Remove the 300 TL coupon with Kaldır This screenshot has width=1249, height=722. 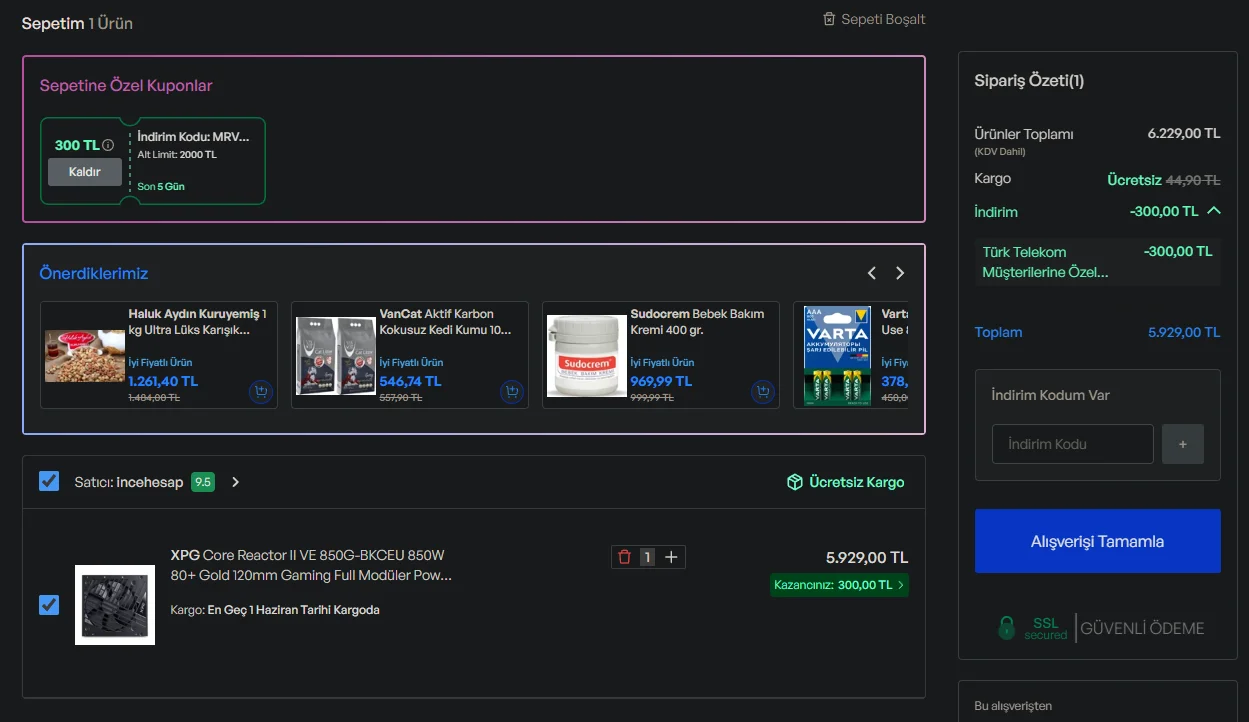pyautogui.click(x=85, y=172)
